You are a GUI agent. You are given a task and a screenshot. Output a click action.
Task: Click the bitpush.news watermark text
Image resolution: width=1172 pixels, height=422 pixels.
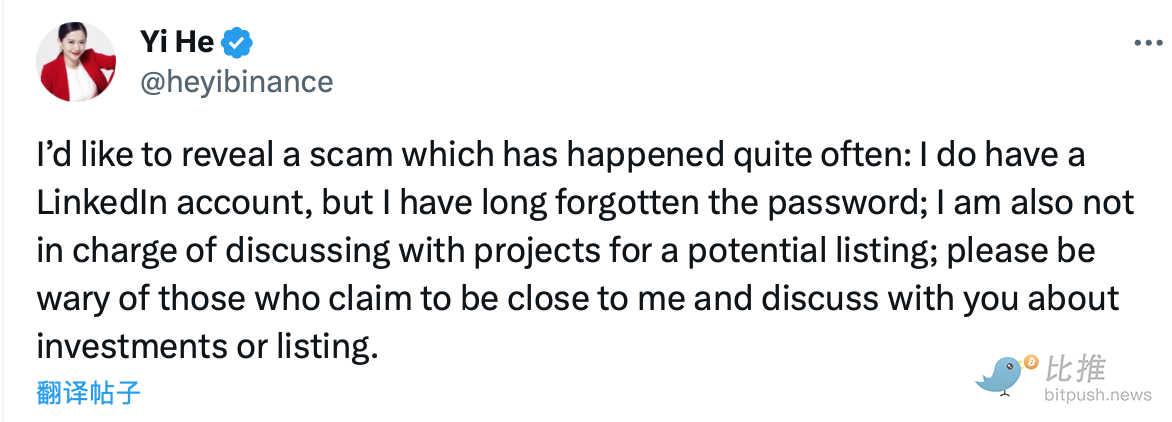click(1098, 396)
